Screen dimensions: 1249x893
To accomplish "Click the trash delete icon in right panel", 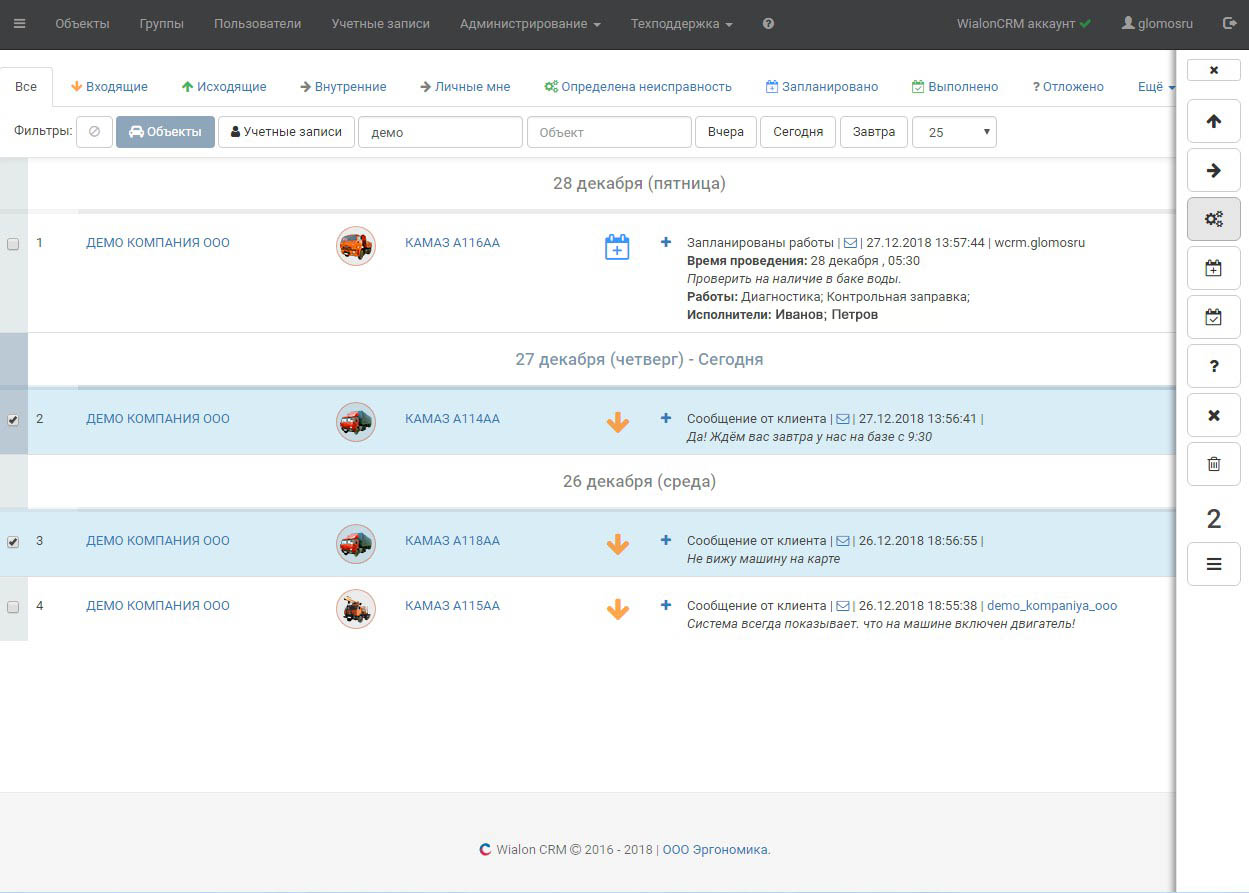I will (x=1213, y=464).
